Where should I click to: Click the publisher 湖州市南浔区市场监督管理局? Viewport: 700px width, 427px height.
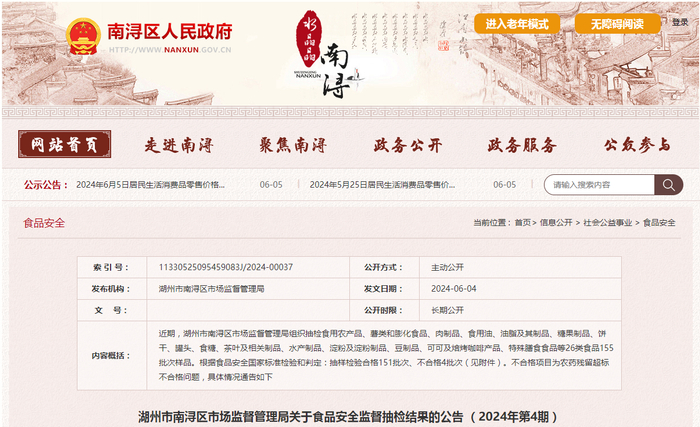[211, 289]
